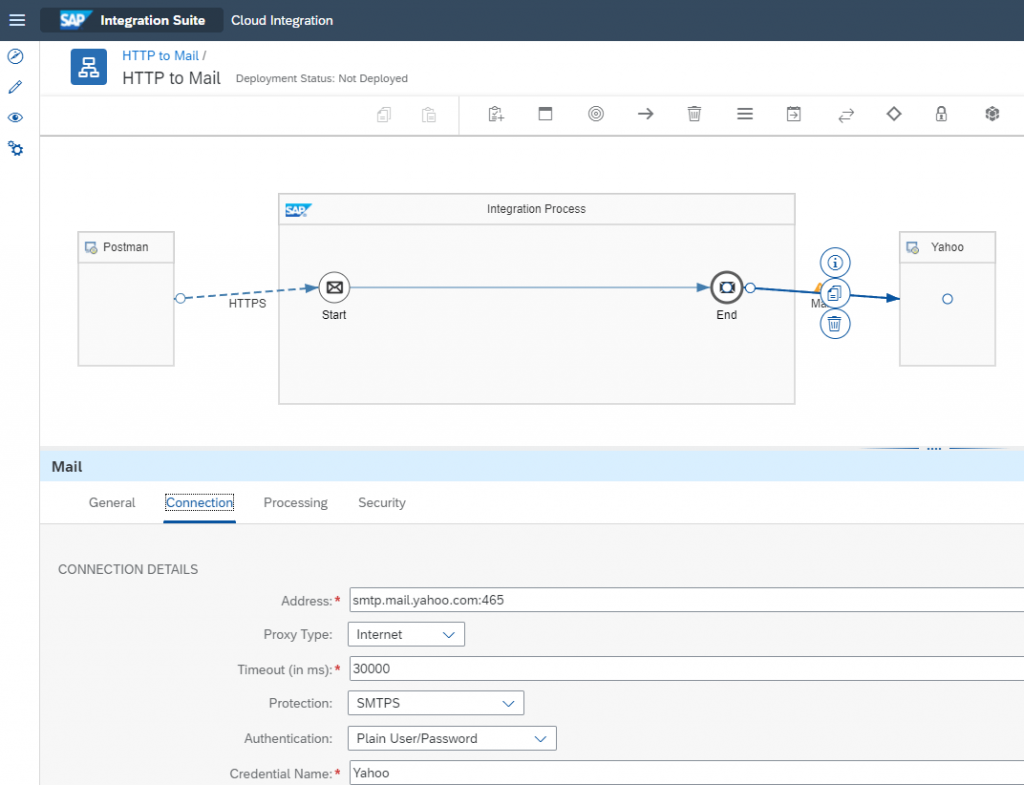Switch to the Connection tab
This screenshot has height=785, width=1024.
199,502
